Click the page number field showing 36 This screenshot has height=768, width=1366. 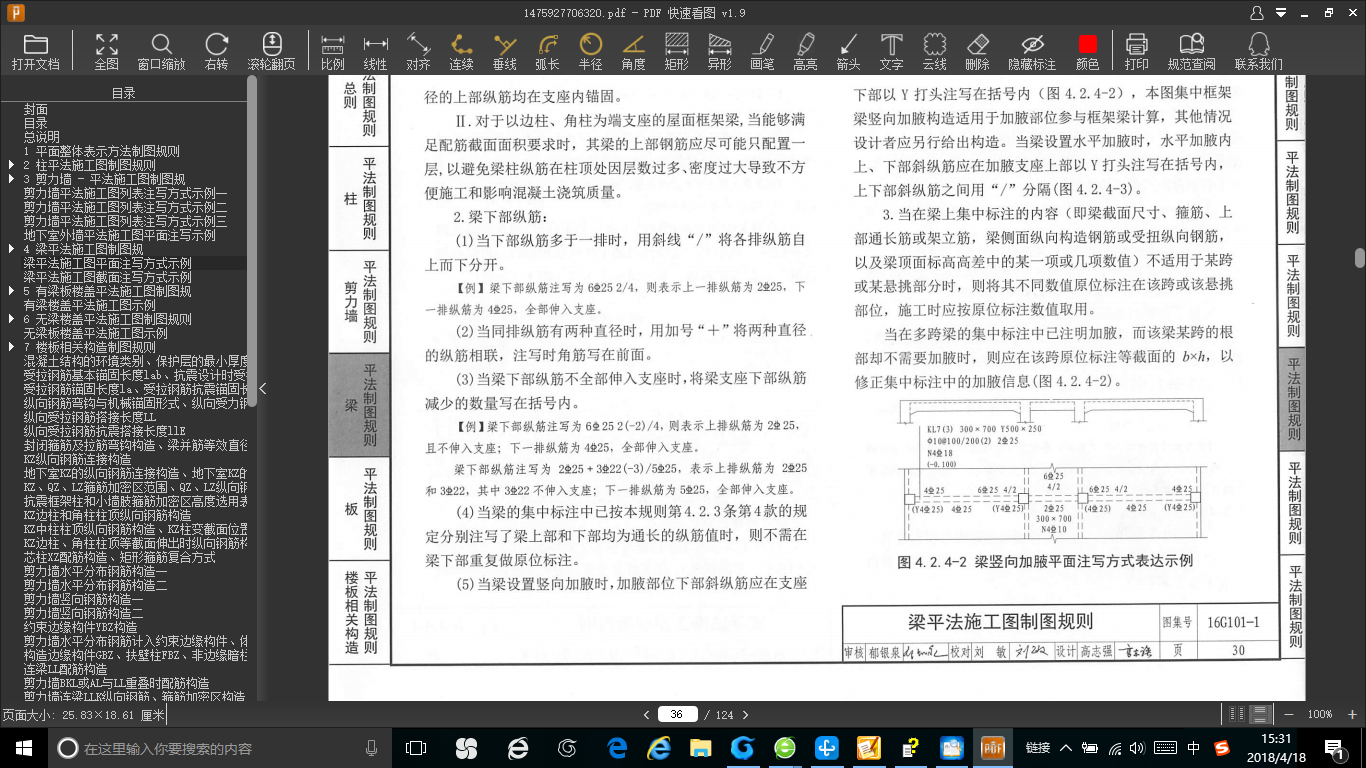(677, 714)
